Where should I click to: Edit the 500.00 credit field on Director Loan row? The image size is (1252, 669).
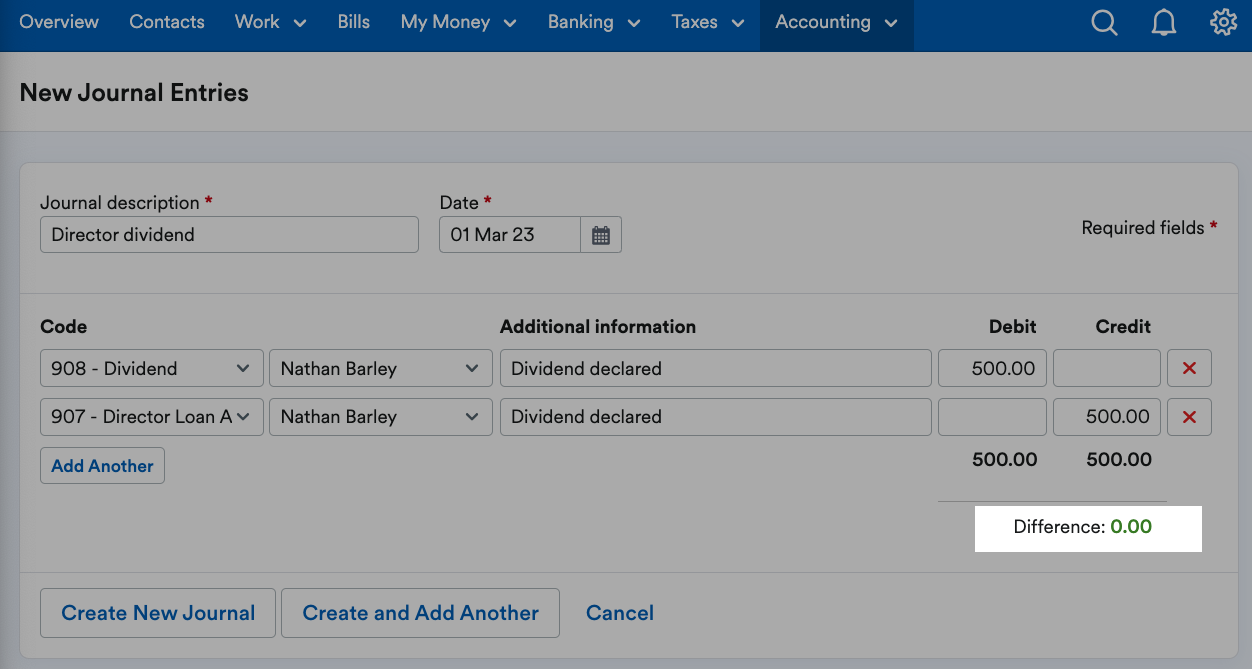point(1107,416)
